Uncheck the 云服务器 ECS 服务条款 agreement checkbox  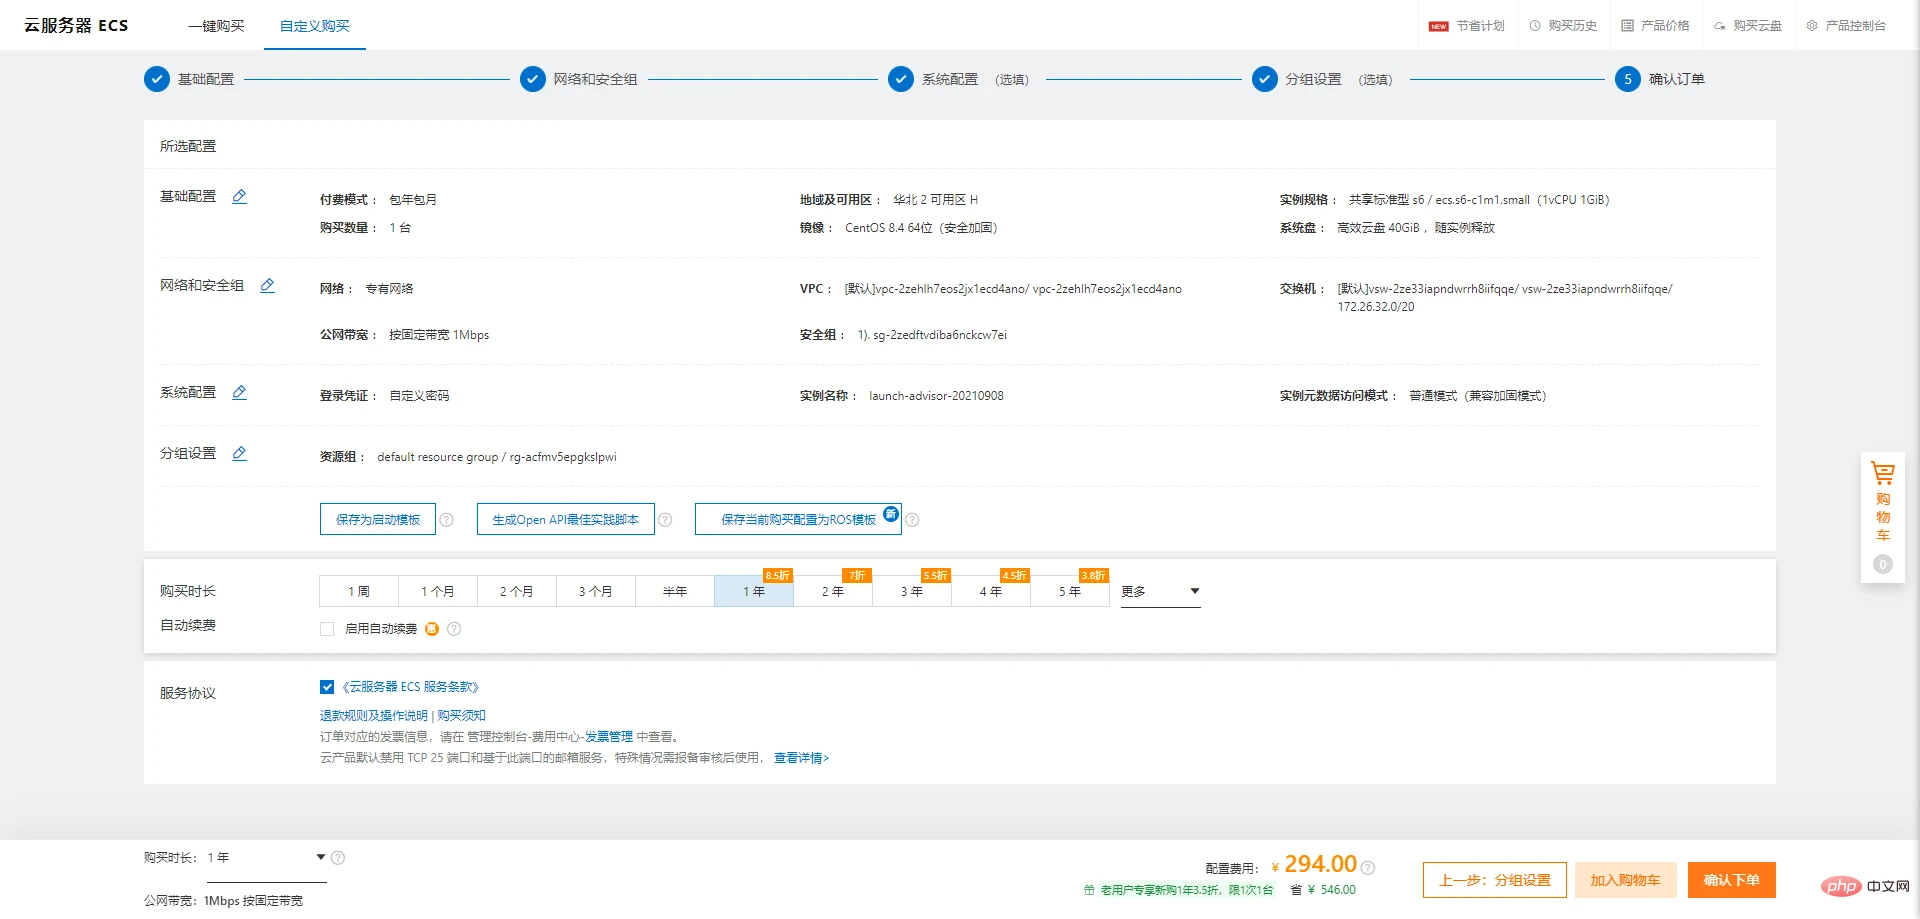click(327, 687)
